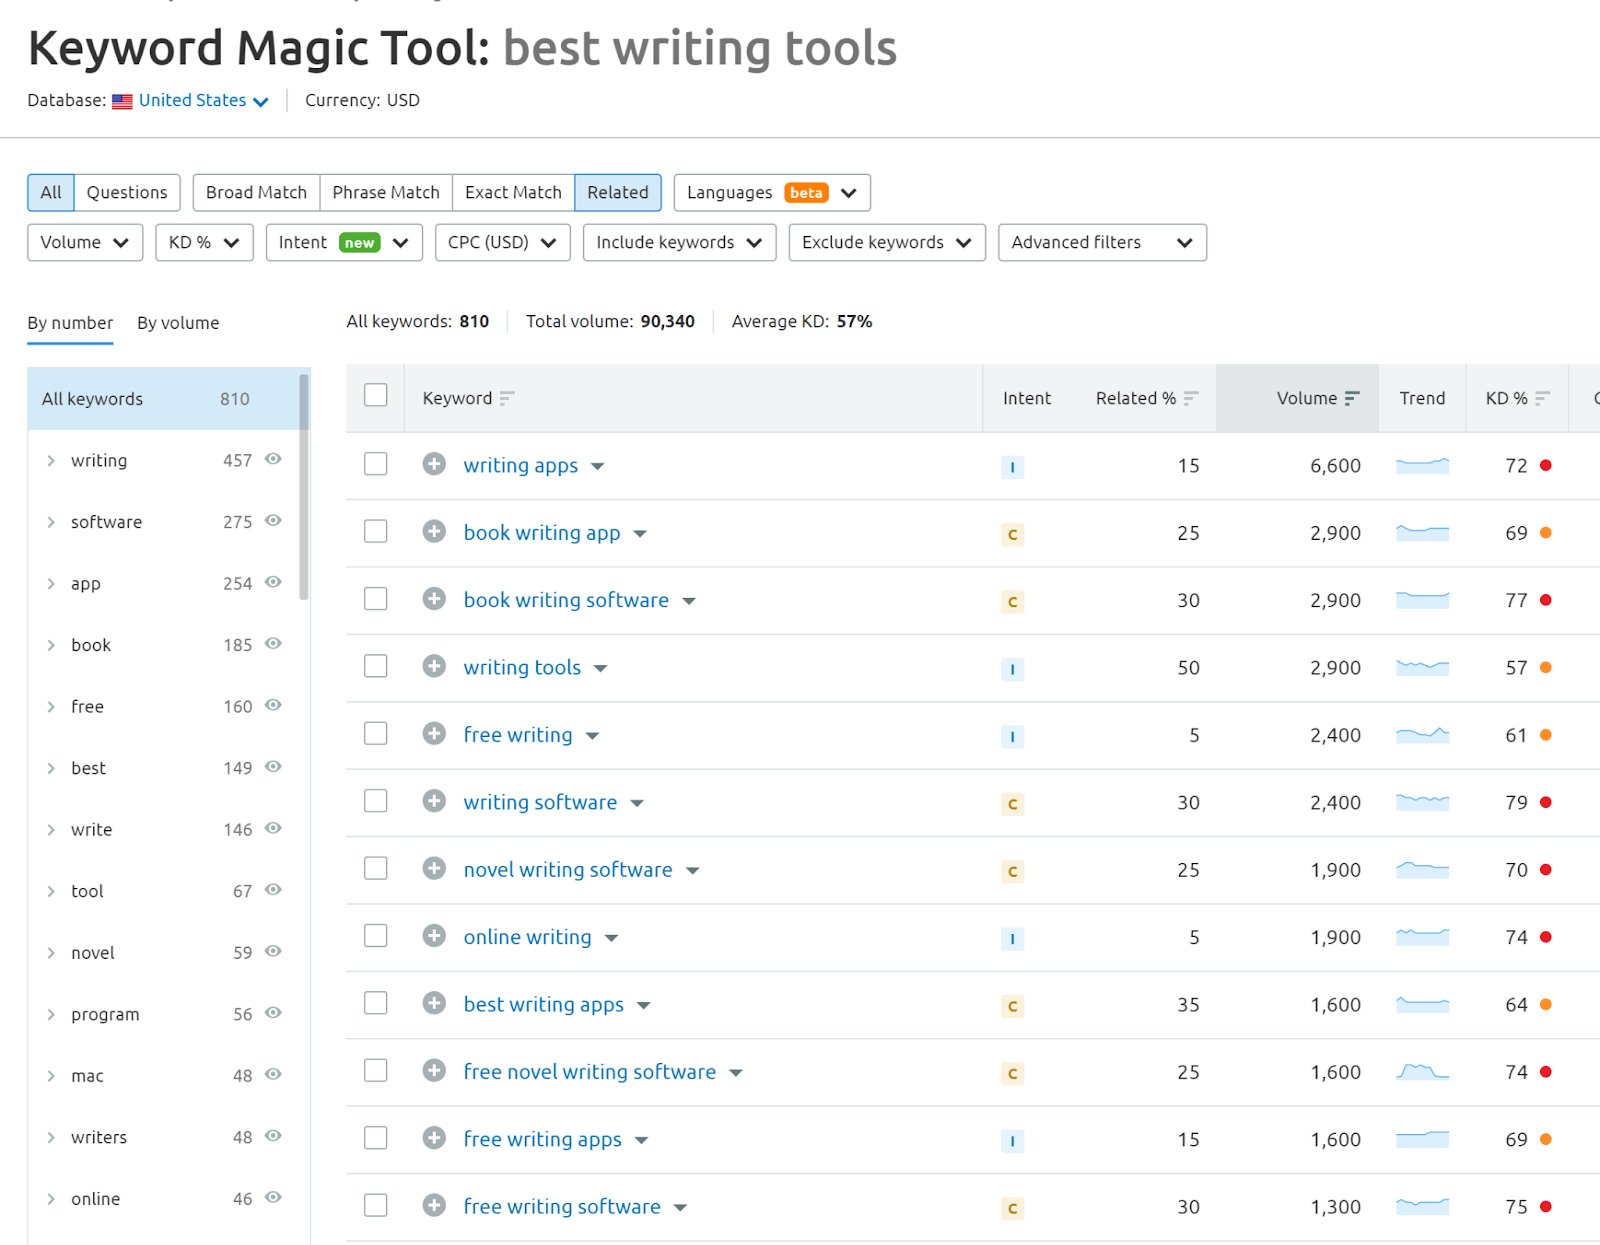
Task: Click informational intent badge for 'writing apps'
Action: pyautogui.click(x=1012, y=467)
